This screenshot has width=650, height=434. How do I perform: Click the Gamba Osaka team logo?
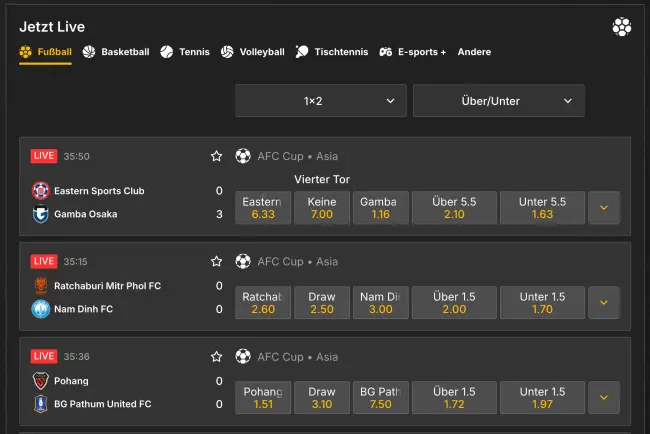click(41, 214)
